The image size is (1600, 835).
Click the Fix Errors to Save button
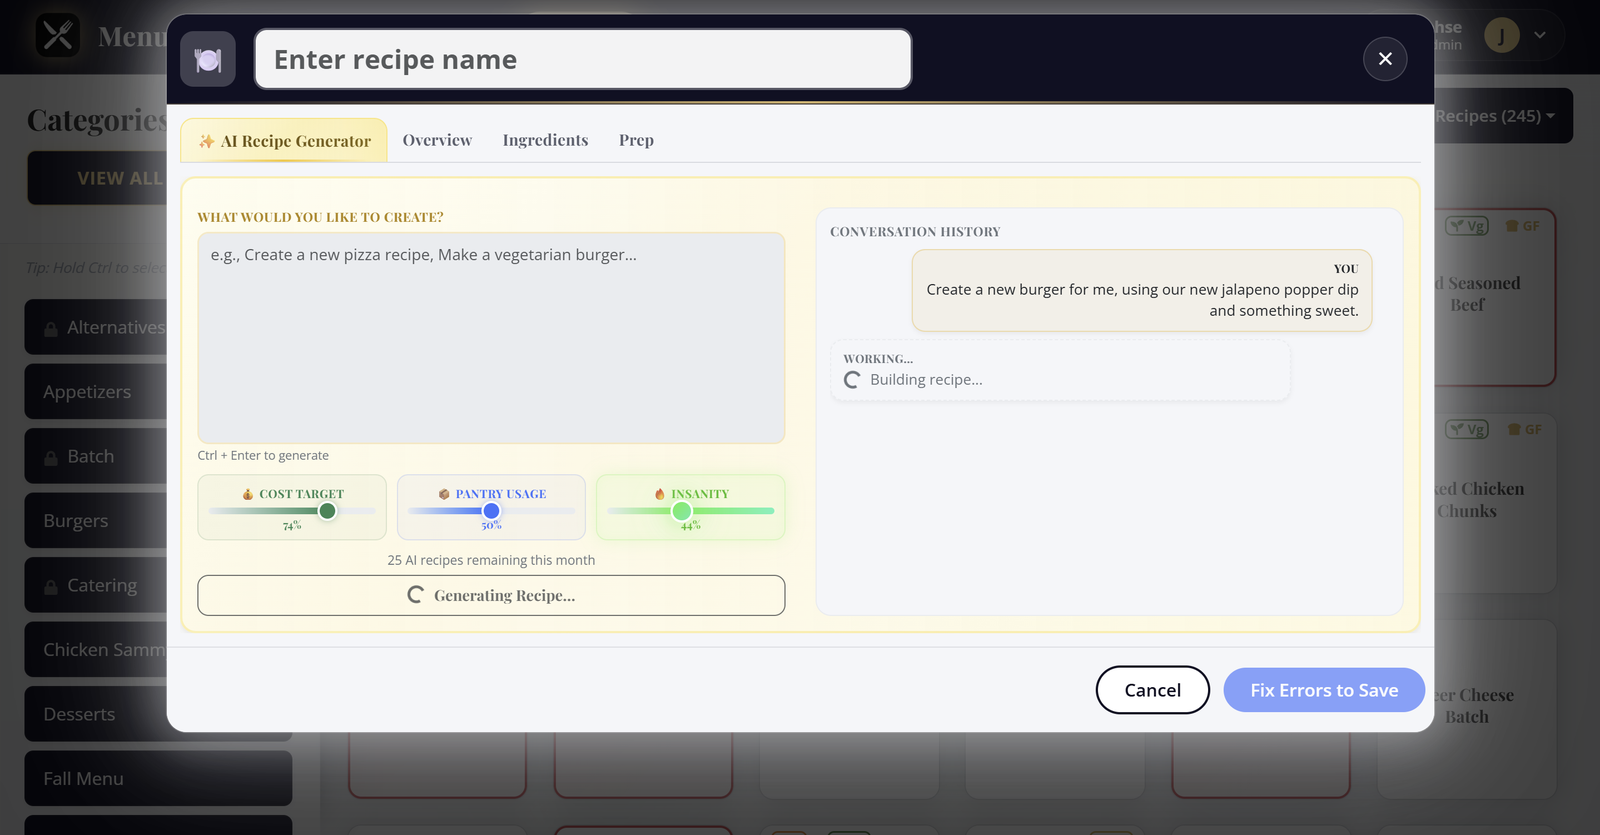[x=1324, y=690]
